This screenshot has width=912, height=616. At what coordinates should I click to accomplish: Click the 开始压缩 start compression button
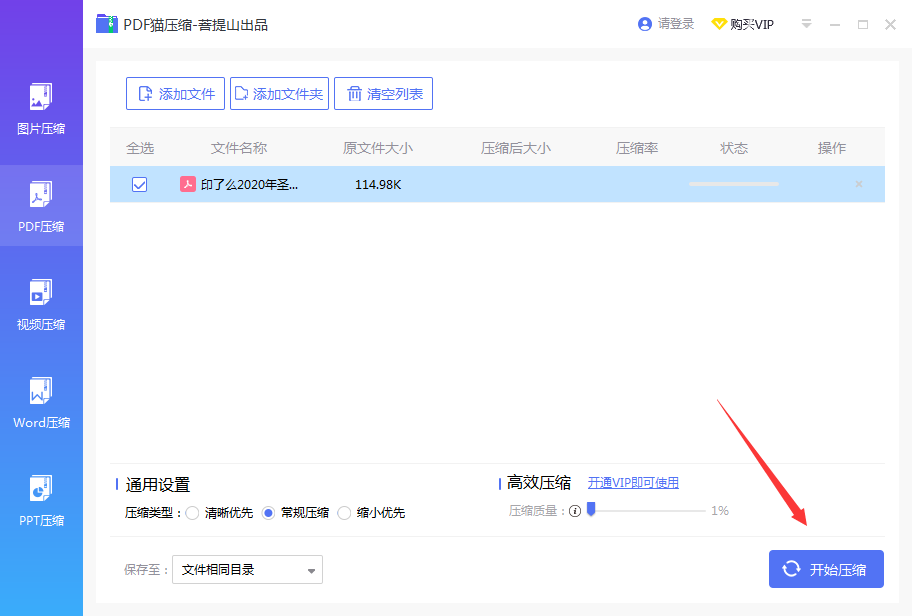point(826,569)
